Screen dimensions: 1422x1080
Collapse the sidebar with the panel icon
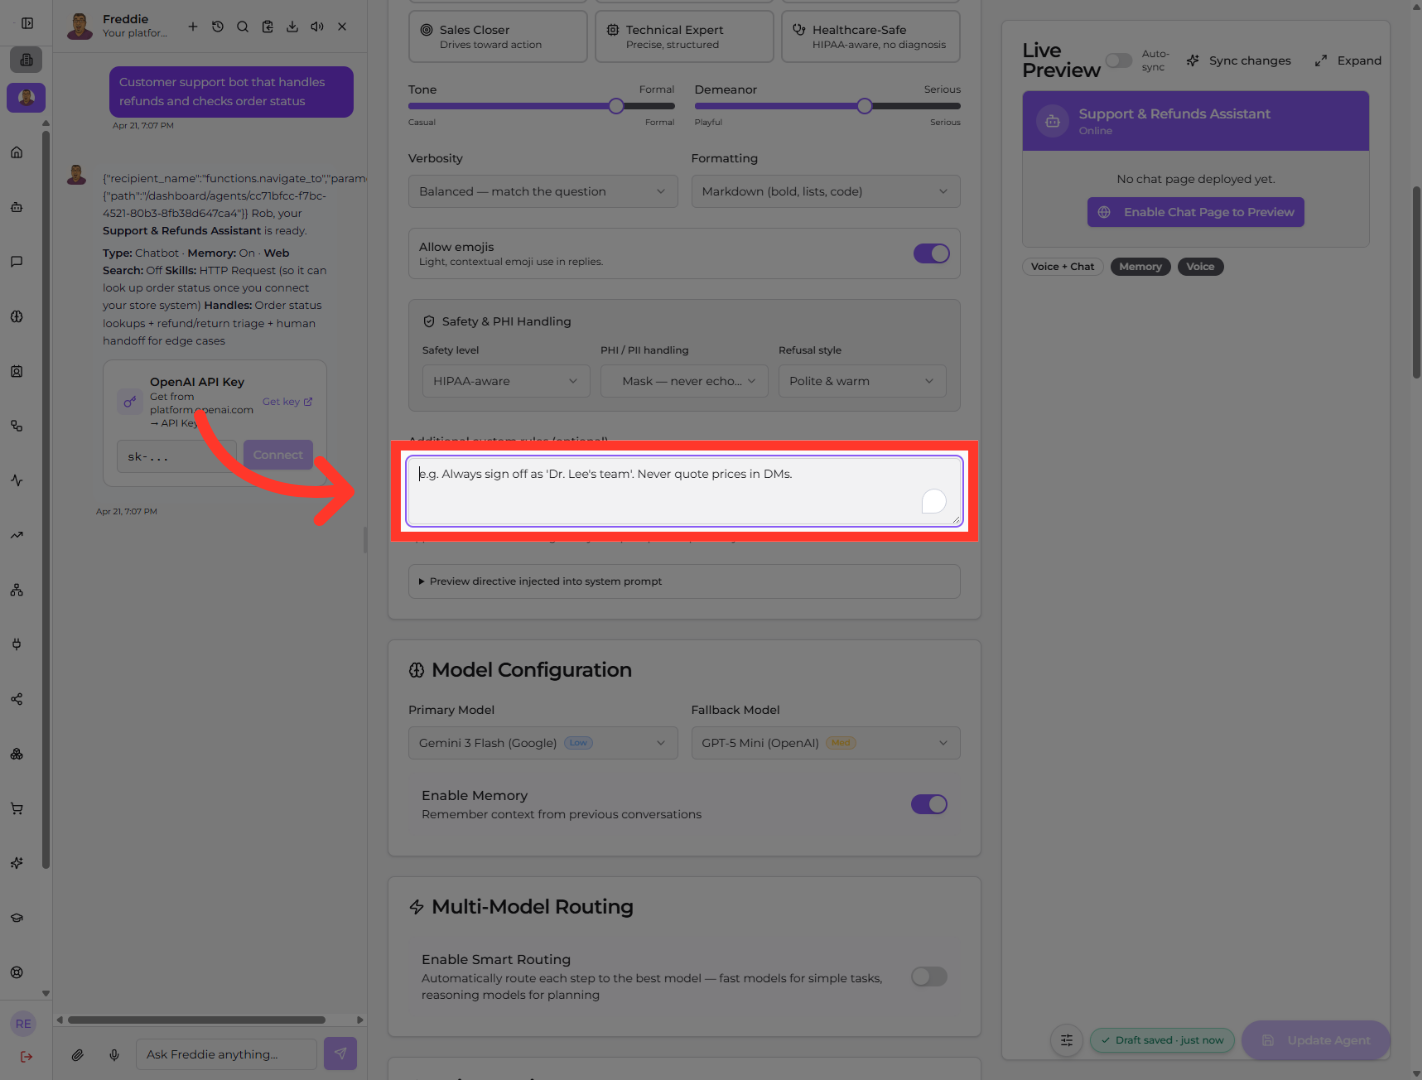[27, 23]
